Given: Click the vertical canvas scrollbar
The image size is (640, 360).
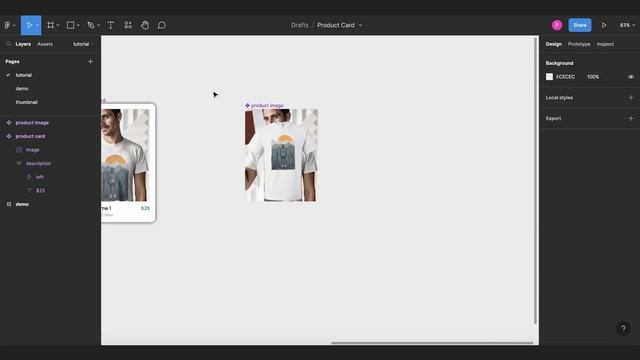Looking at the screenshot, I should click(535, 181).
